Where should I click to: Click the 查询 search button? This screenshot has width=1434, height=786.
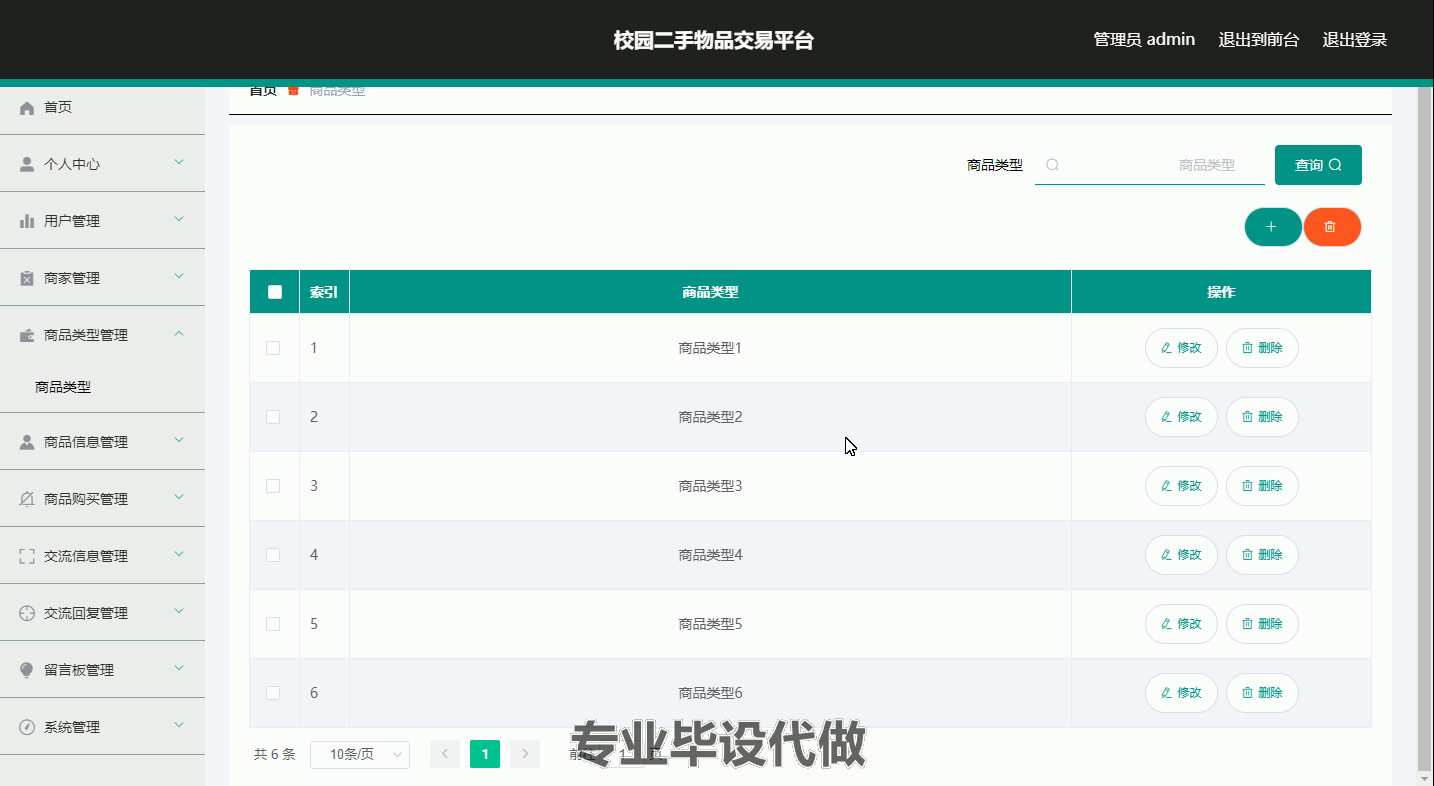coord(1318,165)
